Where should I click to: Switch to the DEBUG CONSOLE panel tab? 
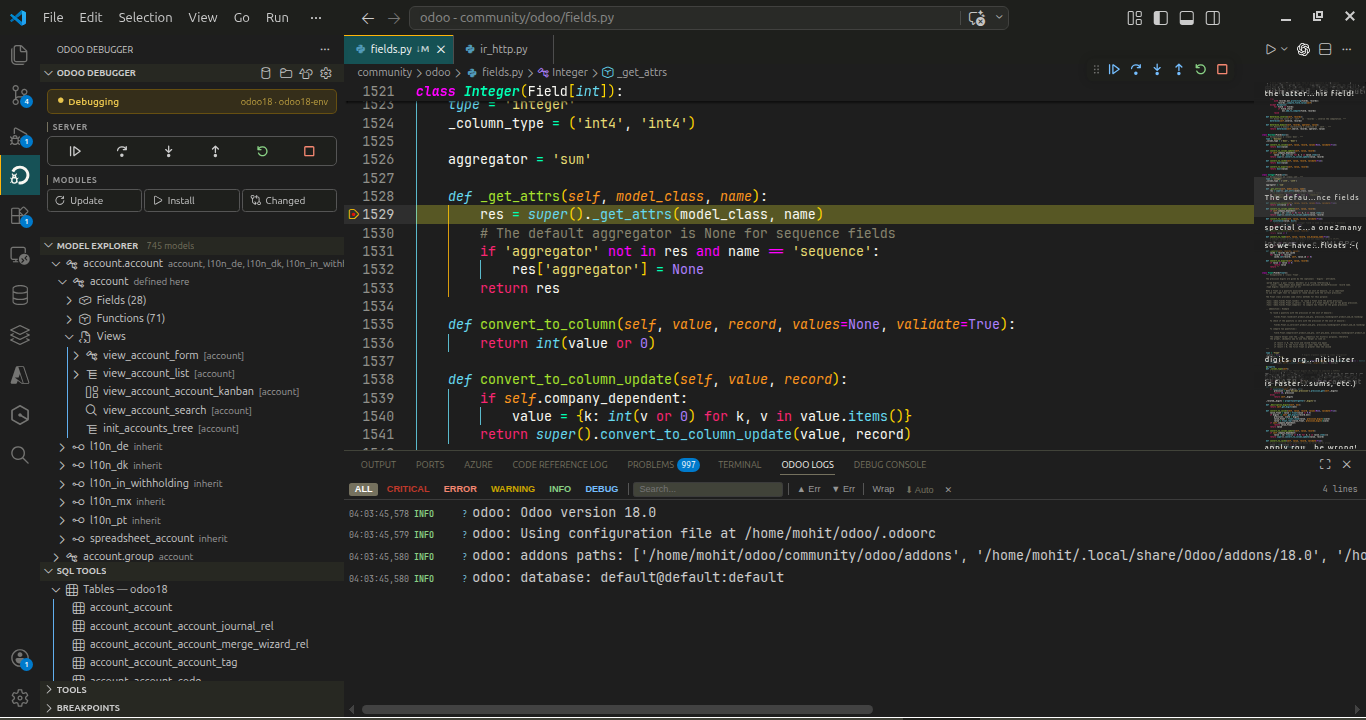[x=890, y=465]
